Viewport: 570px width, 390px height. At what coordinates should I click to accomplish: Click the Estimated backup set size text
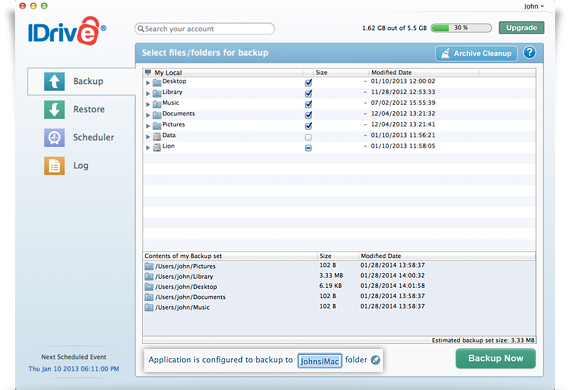(483, 340)
